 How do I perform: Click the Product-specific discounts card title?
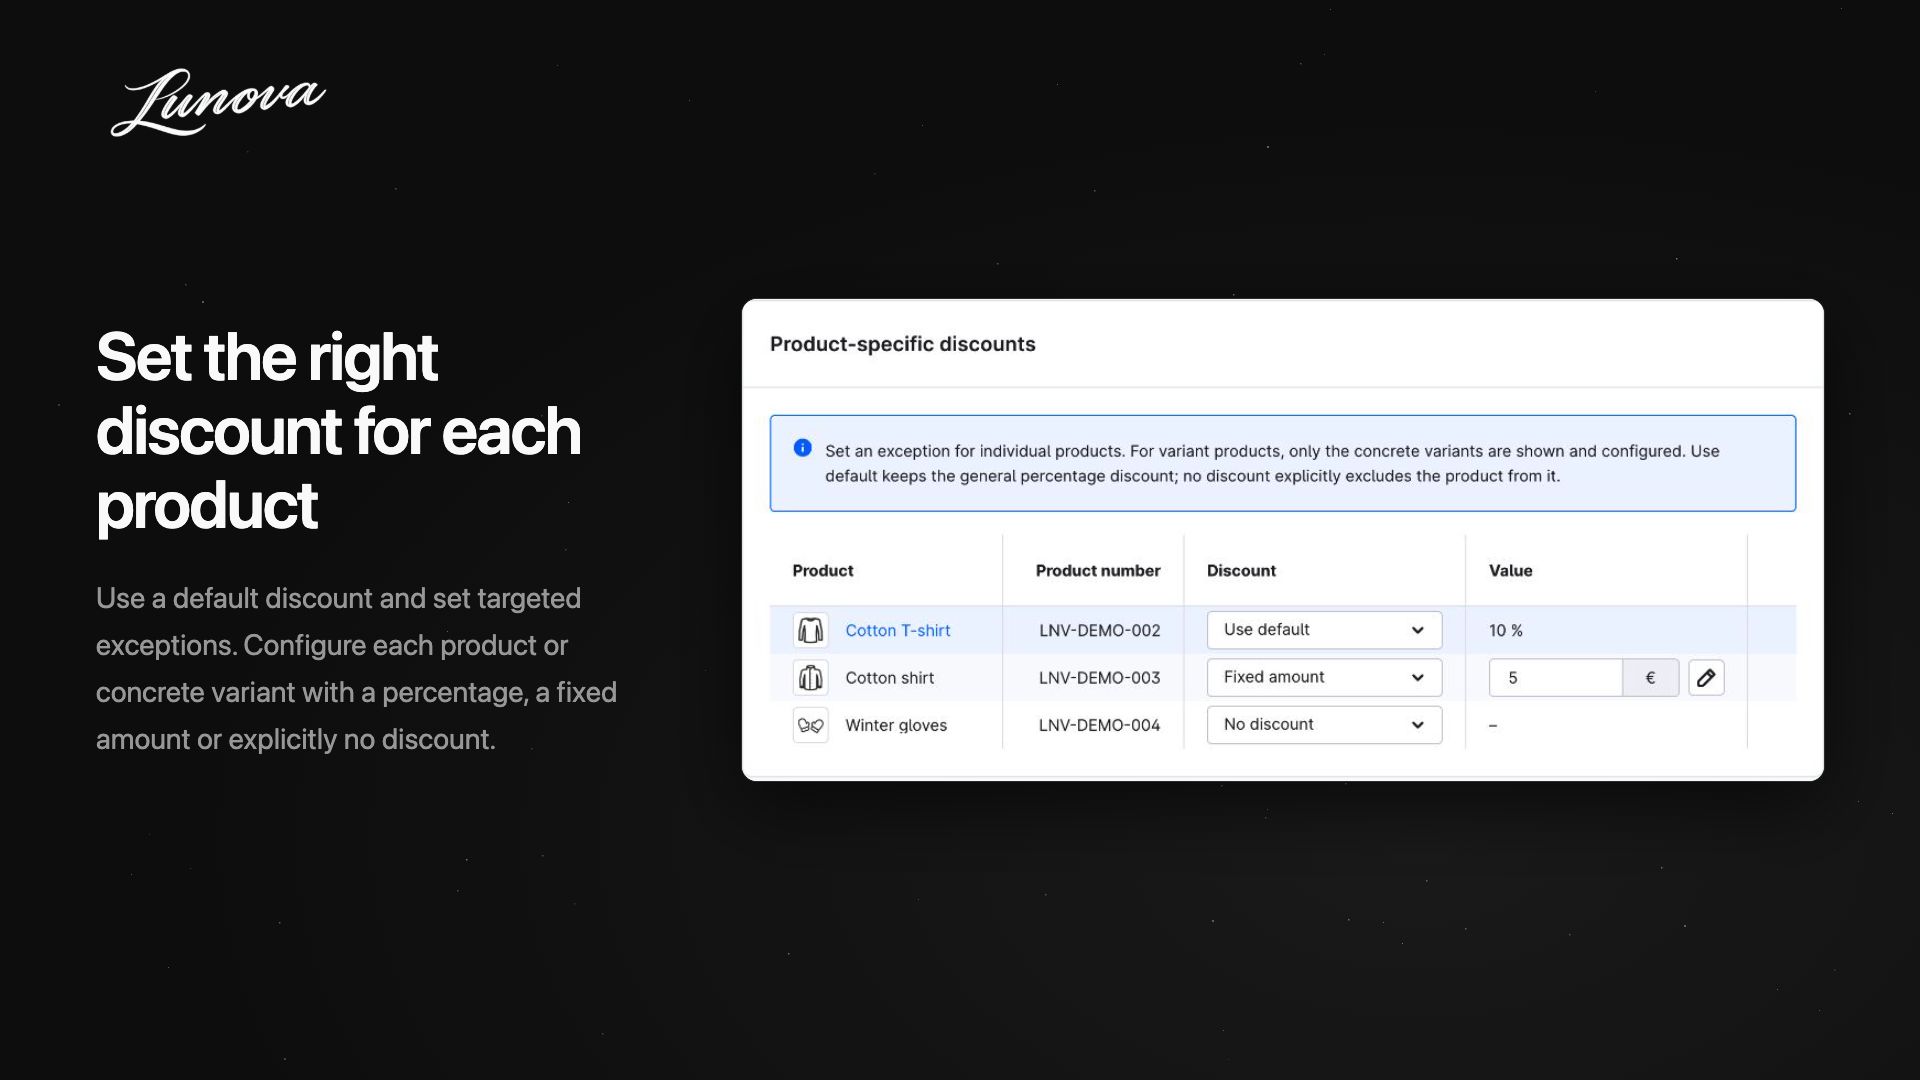[x=902, y=344]
